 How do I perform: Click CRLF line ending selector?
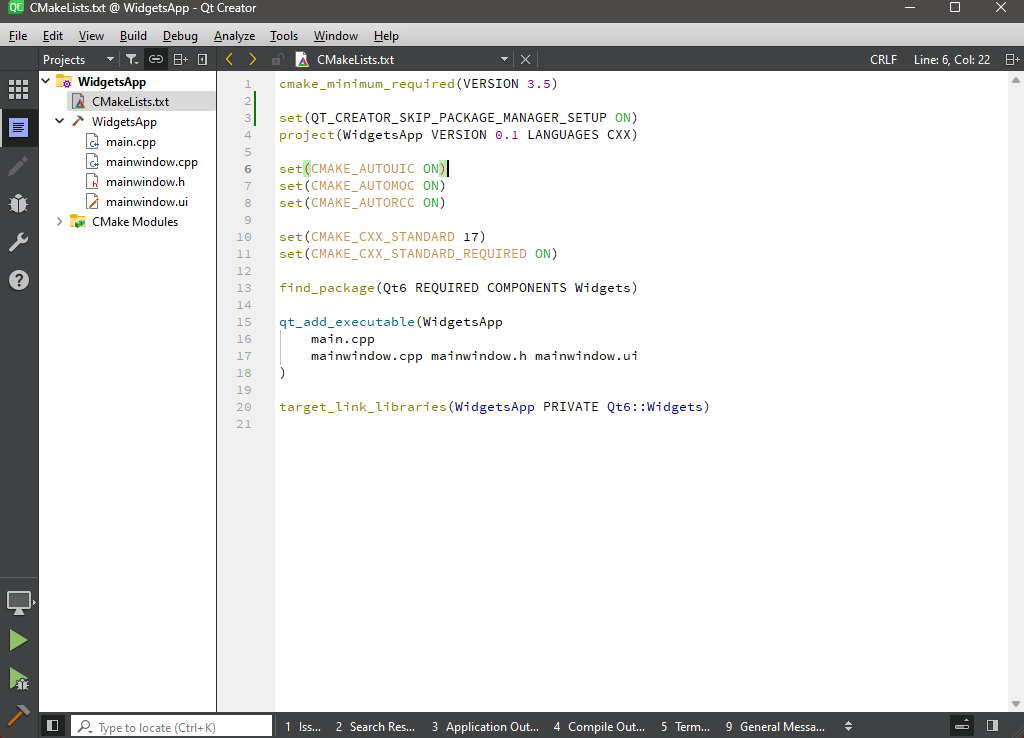click(883, 60)
